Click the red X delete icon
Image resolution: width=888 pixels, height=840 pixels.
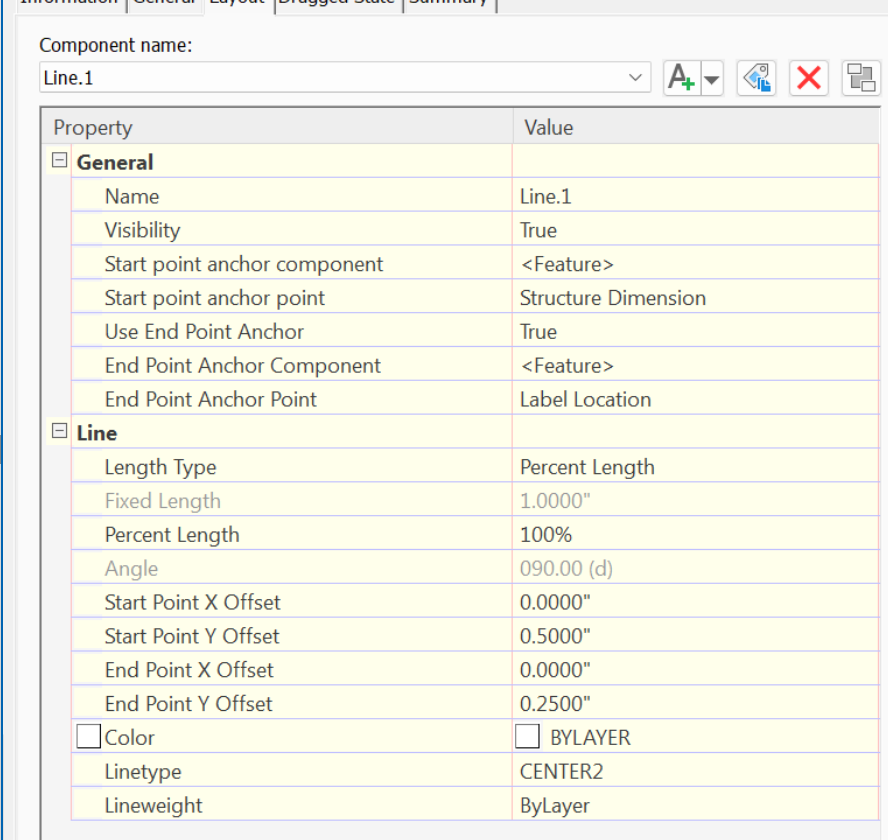[809, 77]
